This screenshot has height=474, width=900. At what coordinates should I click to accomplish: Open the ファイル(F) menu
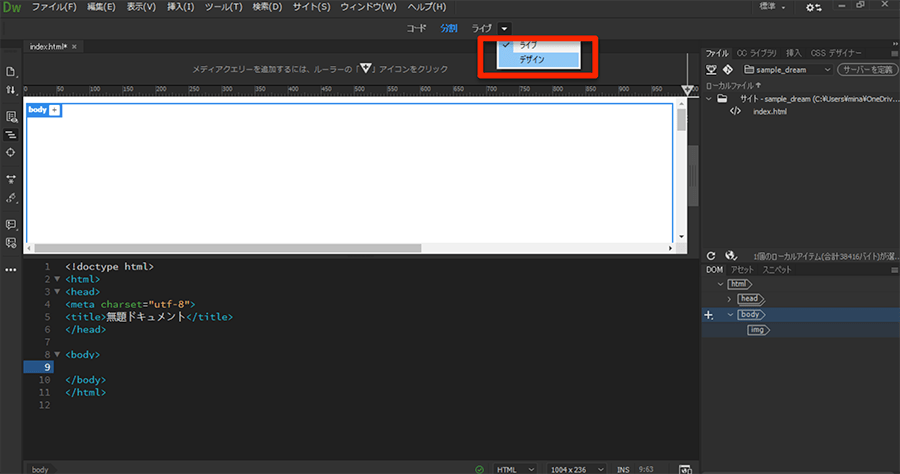[54, 7]
